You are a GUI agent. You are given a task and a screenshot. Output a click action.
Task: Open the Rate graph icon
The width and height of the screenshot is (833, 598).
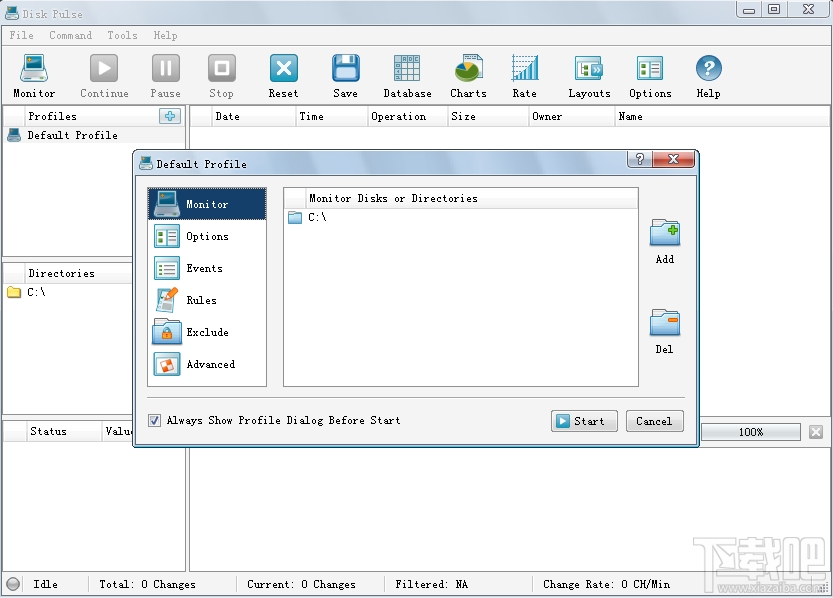524,68
